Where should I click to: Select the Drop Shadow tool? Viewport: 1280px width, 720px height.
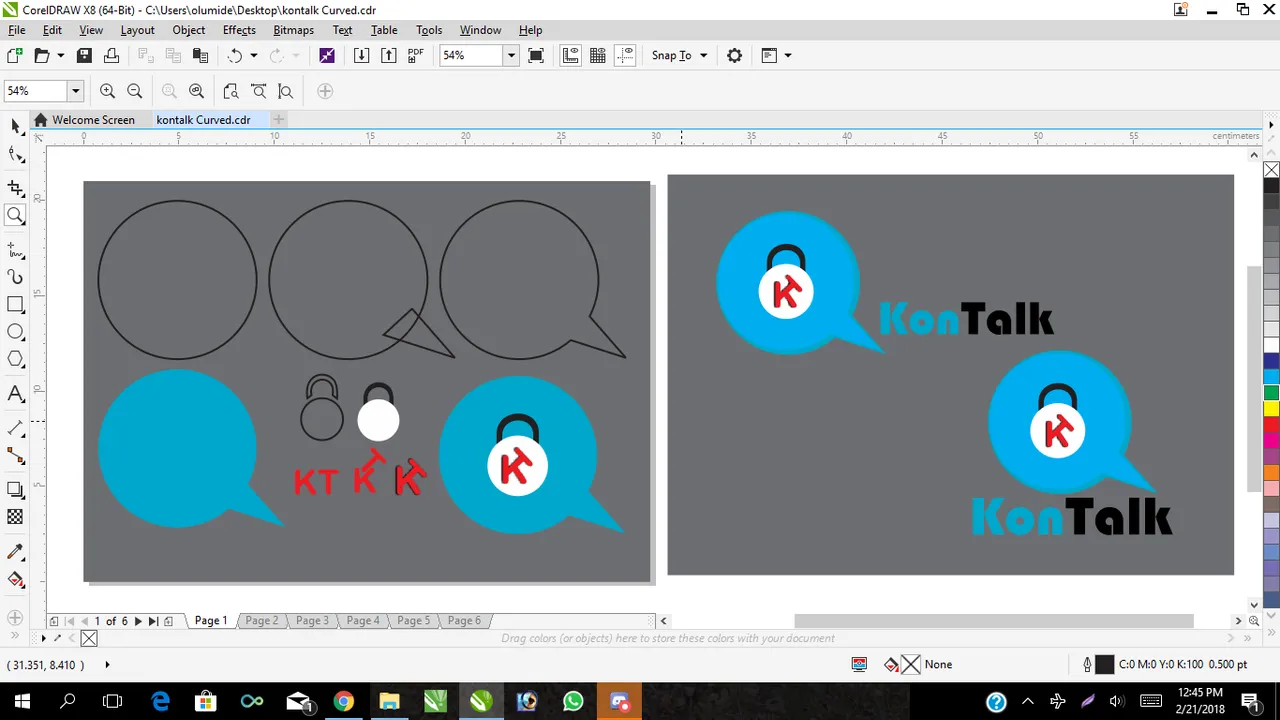(15, 490)
